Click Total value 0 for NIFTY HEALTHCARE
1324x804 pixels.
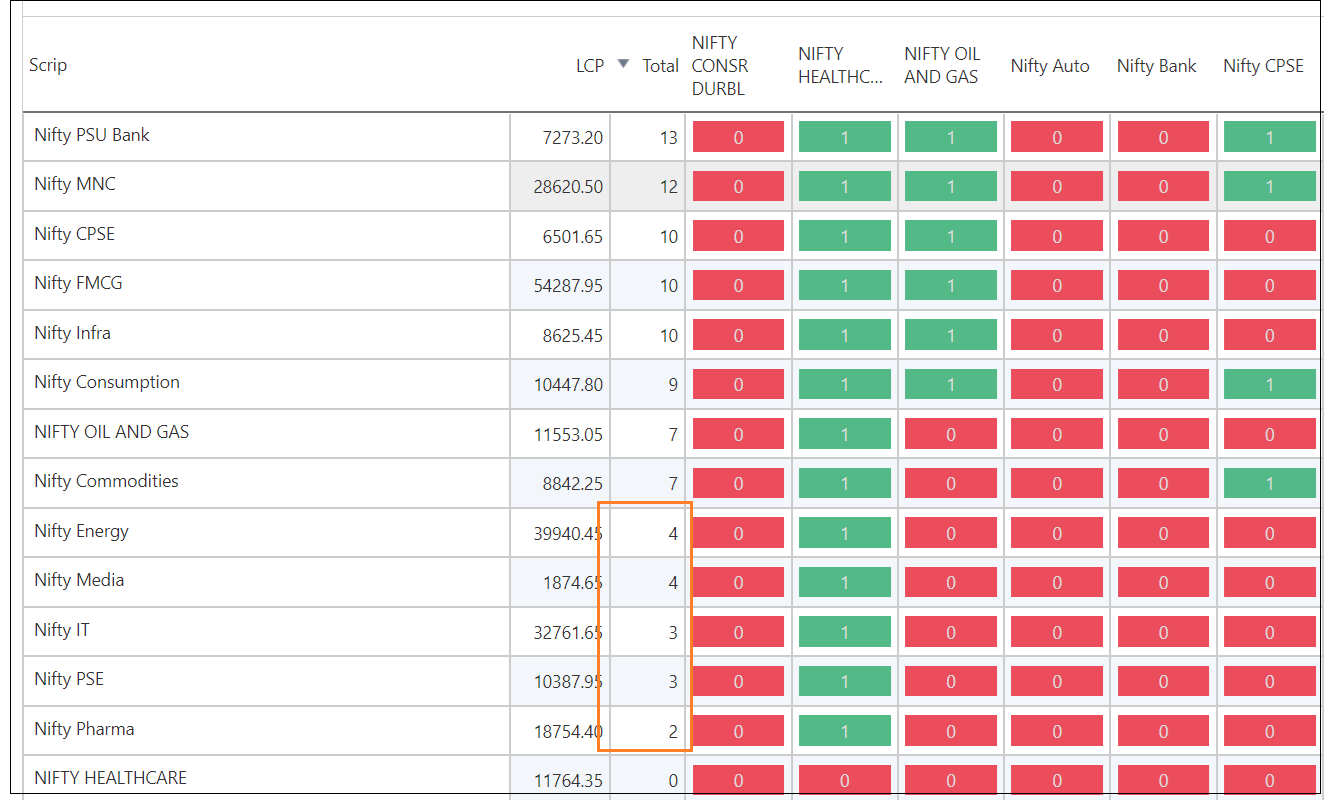(673, 781)
